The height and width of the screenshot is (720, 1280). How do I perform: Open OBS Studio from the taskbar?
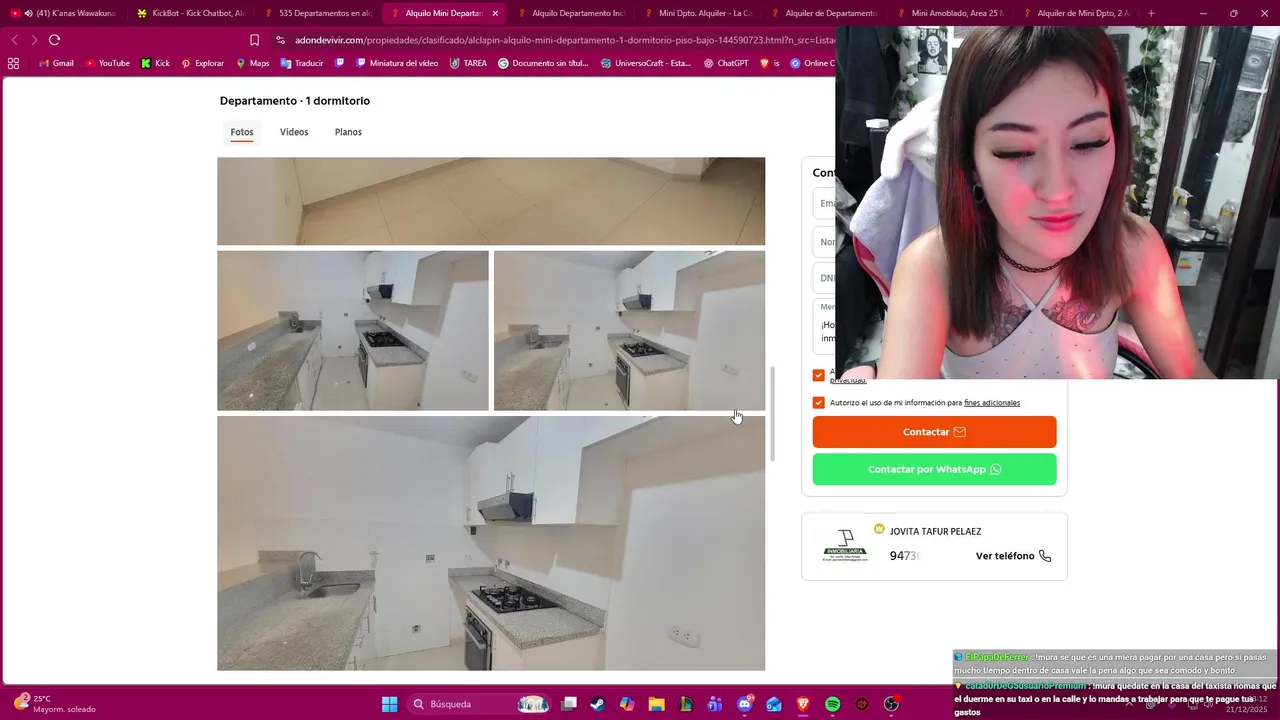click(891, 704)
